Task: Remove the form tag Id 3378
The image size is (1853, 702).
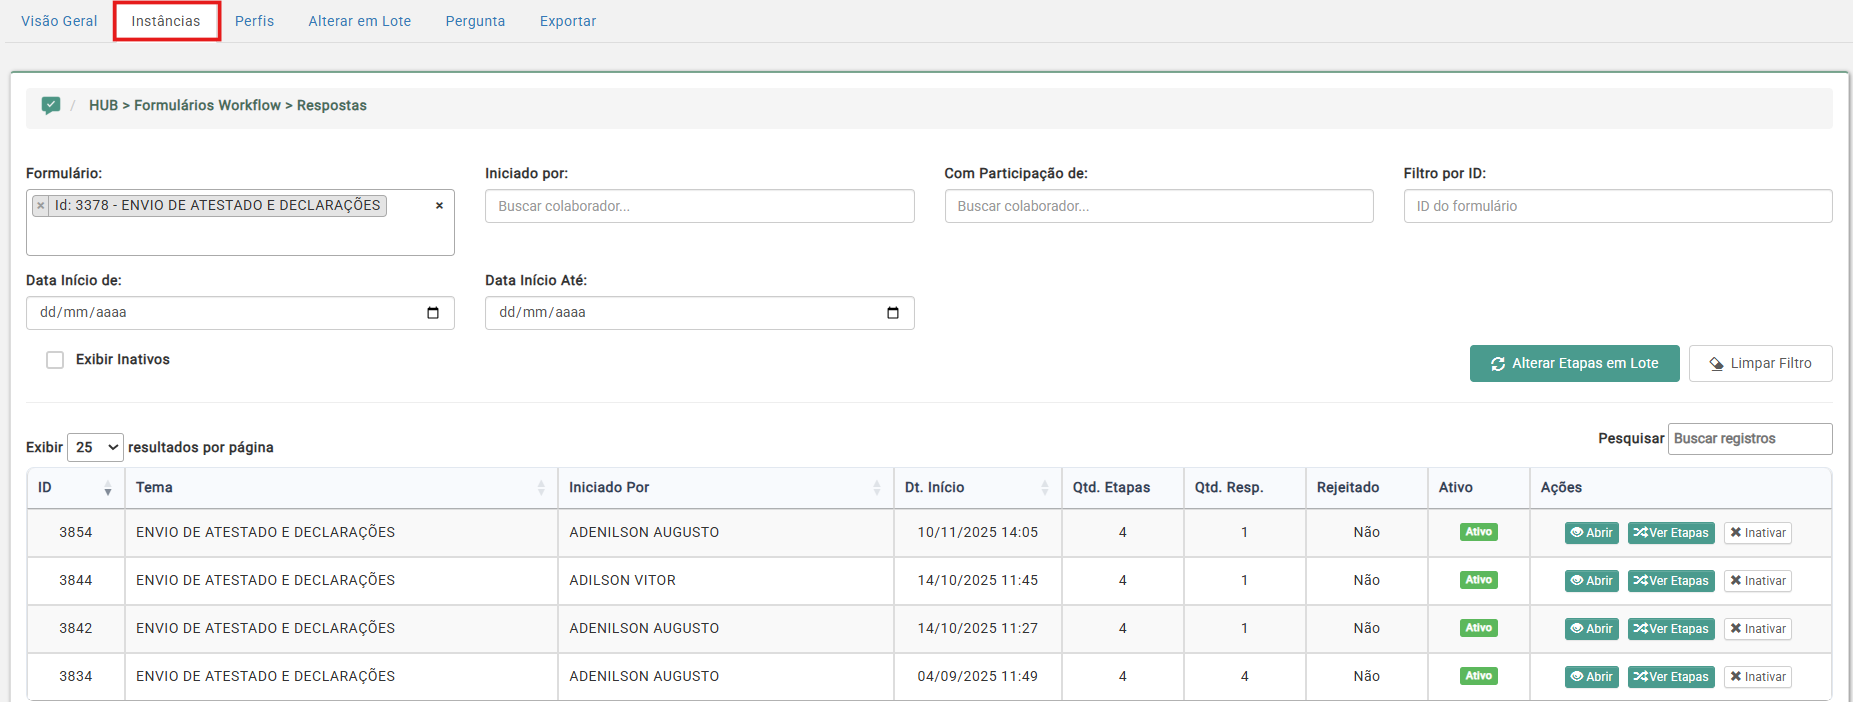Action: click(41, 206)
